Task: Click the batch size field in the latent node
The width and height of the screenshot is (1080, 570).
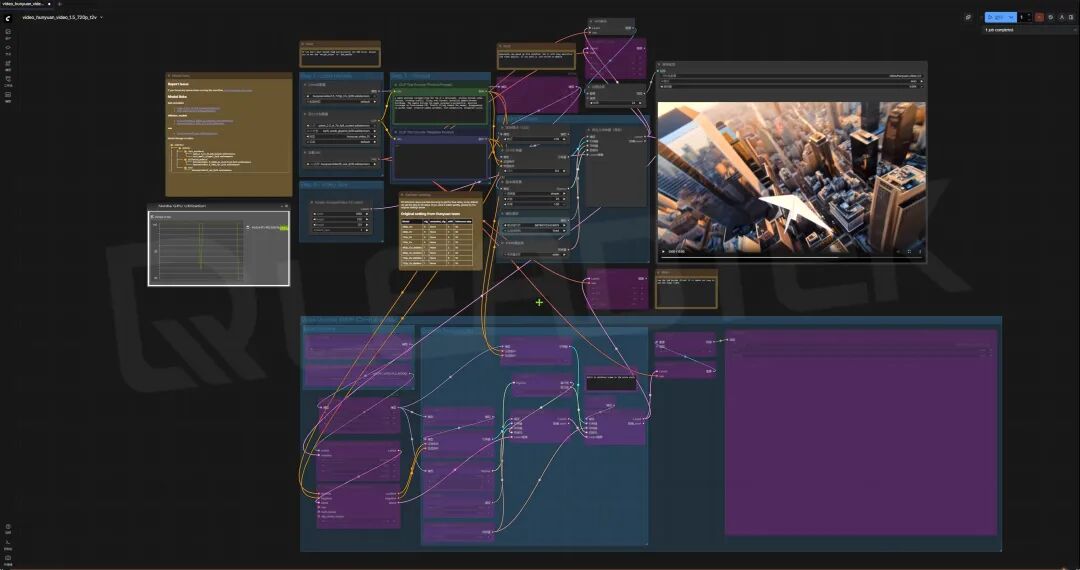Action: click(x=341, y=230)
